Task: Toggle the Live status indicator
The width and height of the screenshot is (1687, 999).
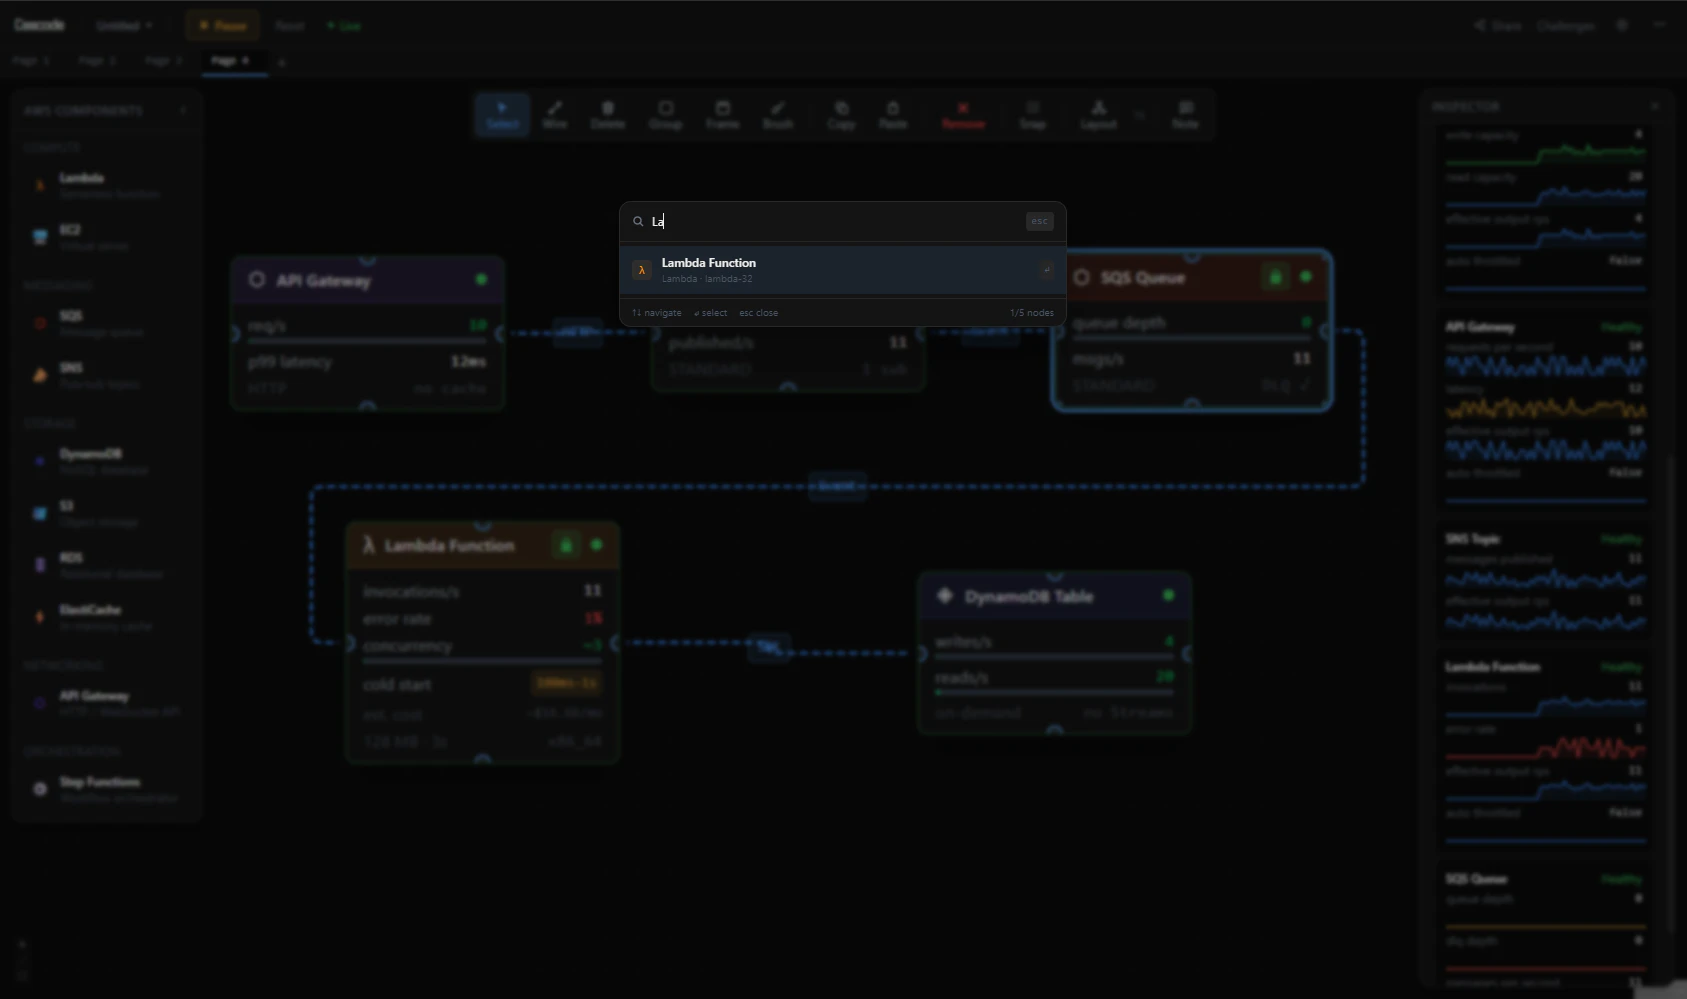Action: point(344,25)
